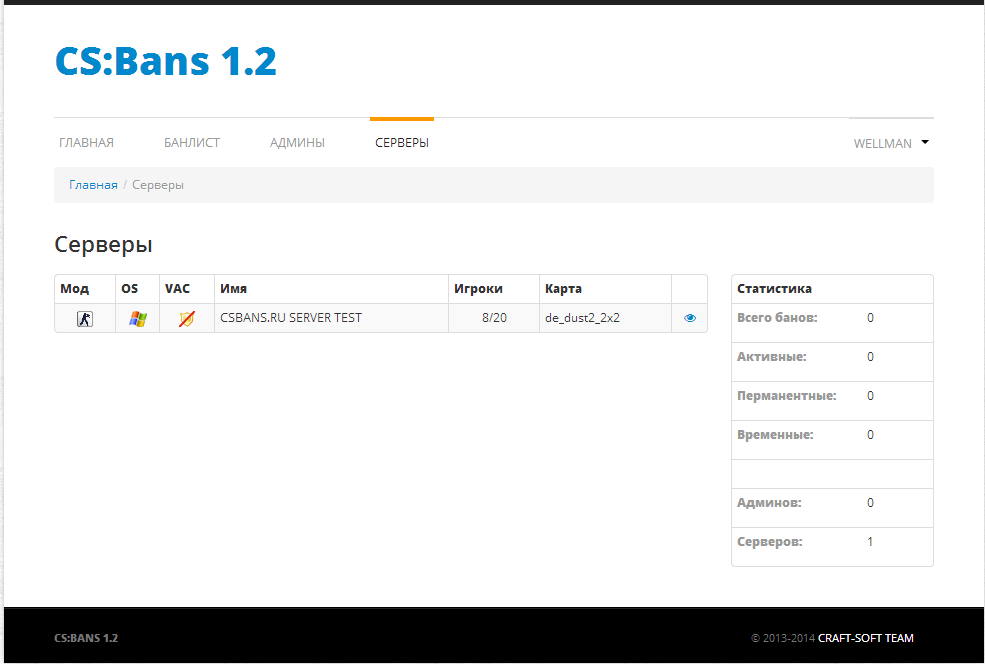Open the БАНЛИСТ menu tab
Viewport: 985px width, 664px height.
tap(192, 143)
